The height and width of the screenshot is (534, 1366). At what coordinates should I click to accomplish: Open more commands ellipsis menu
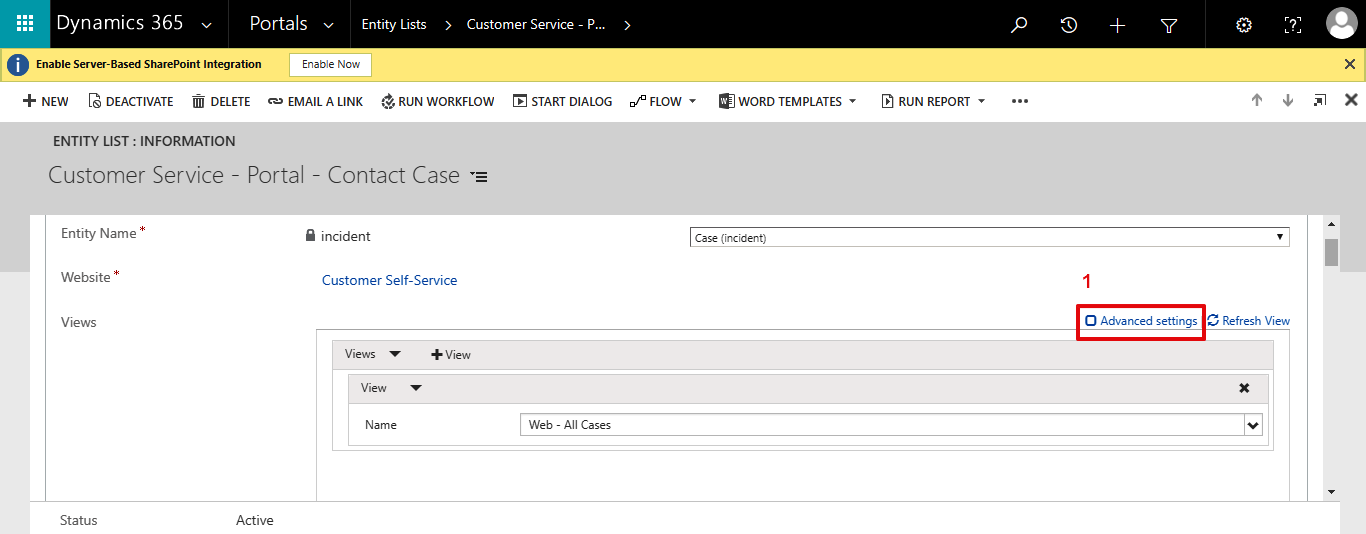click(x=1020, y=101)
